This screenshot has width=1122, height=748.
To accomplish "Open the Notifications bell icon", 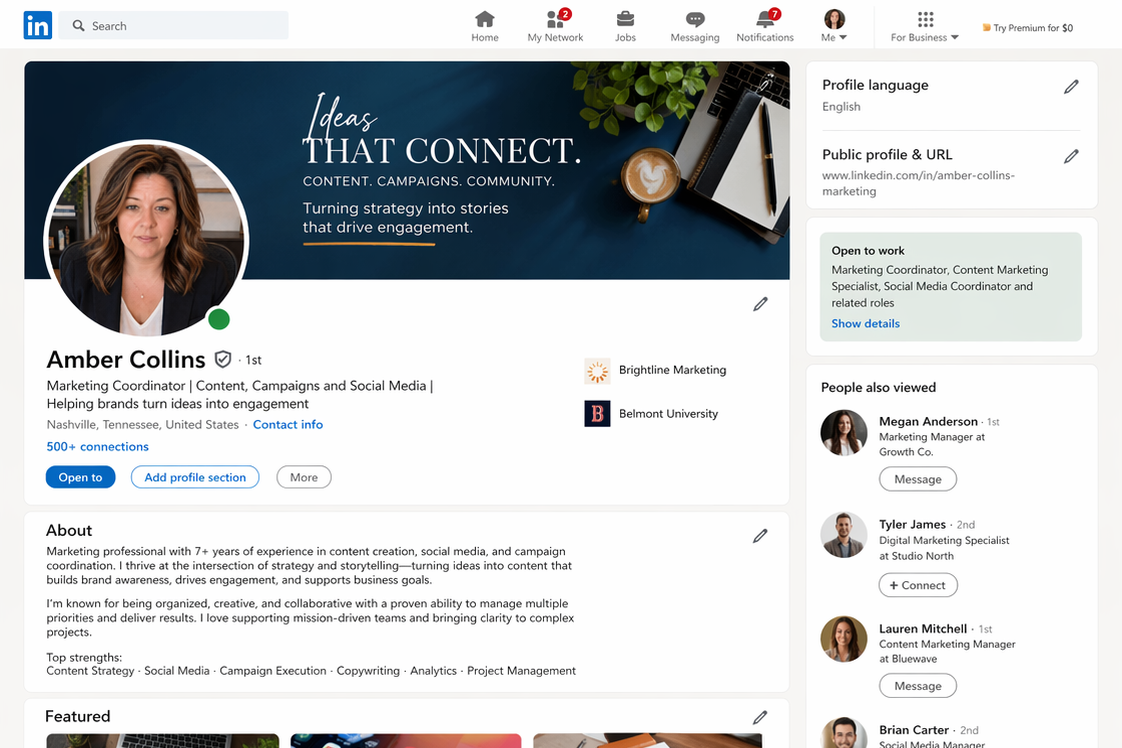I will [x=766, y=19].
